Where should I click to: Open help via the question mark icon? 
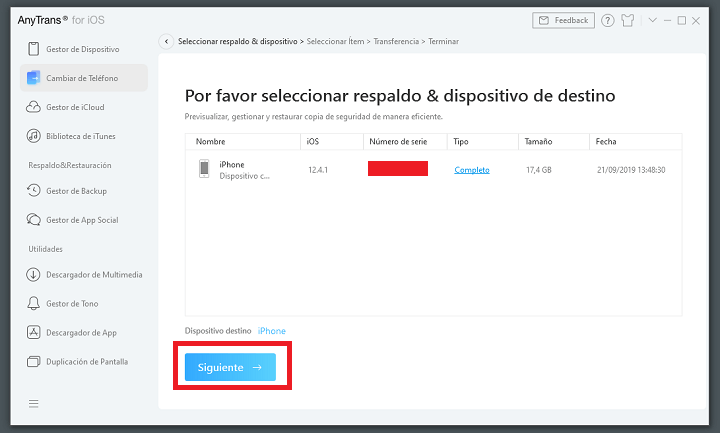(x=608, y=20)
